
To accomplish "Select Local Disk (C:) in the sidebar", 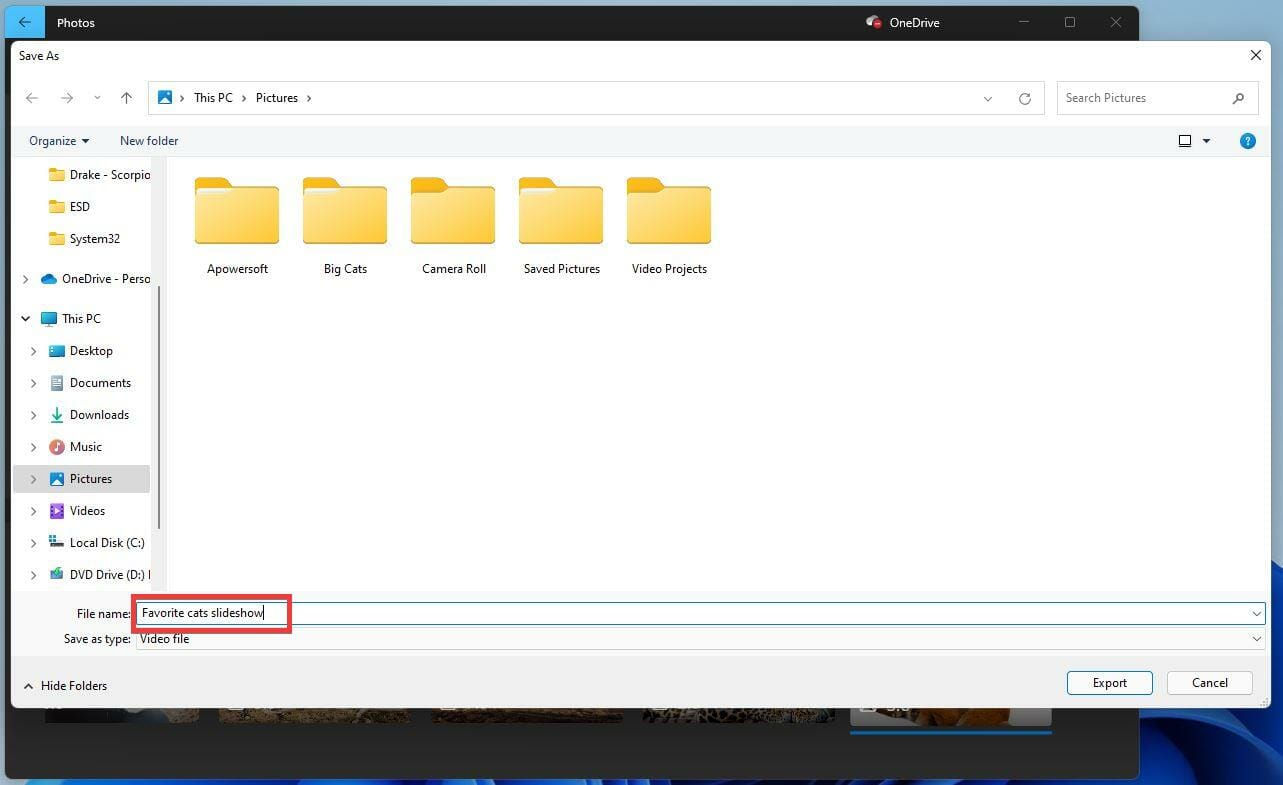I will (107, 542).
